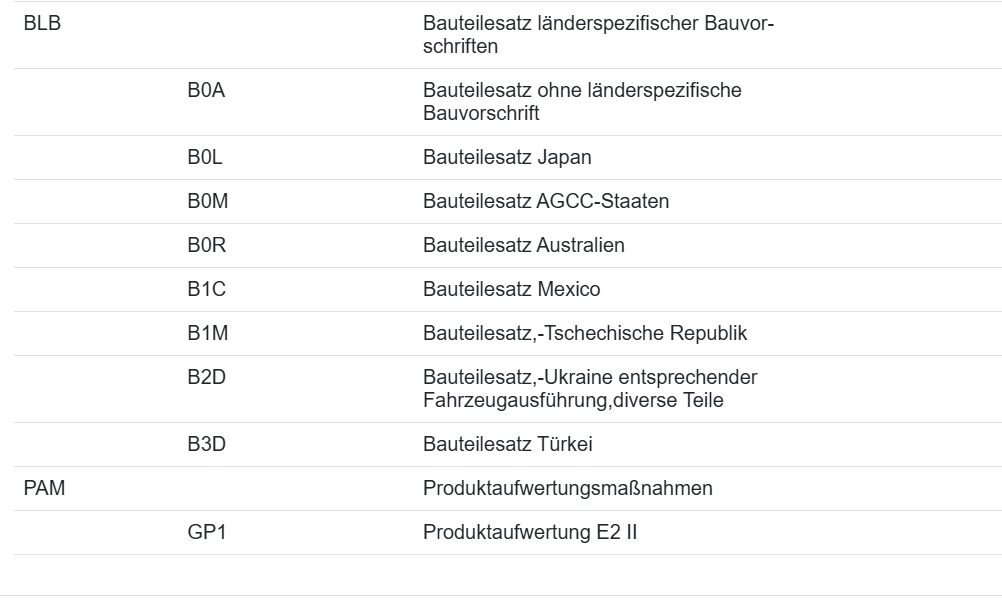Click the BLB category code
Image resolution: width=1002 pixels, height=611 pixels.
42,25
